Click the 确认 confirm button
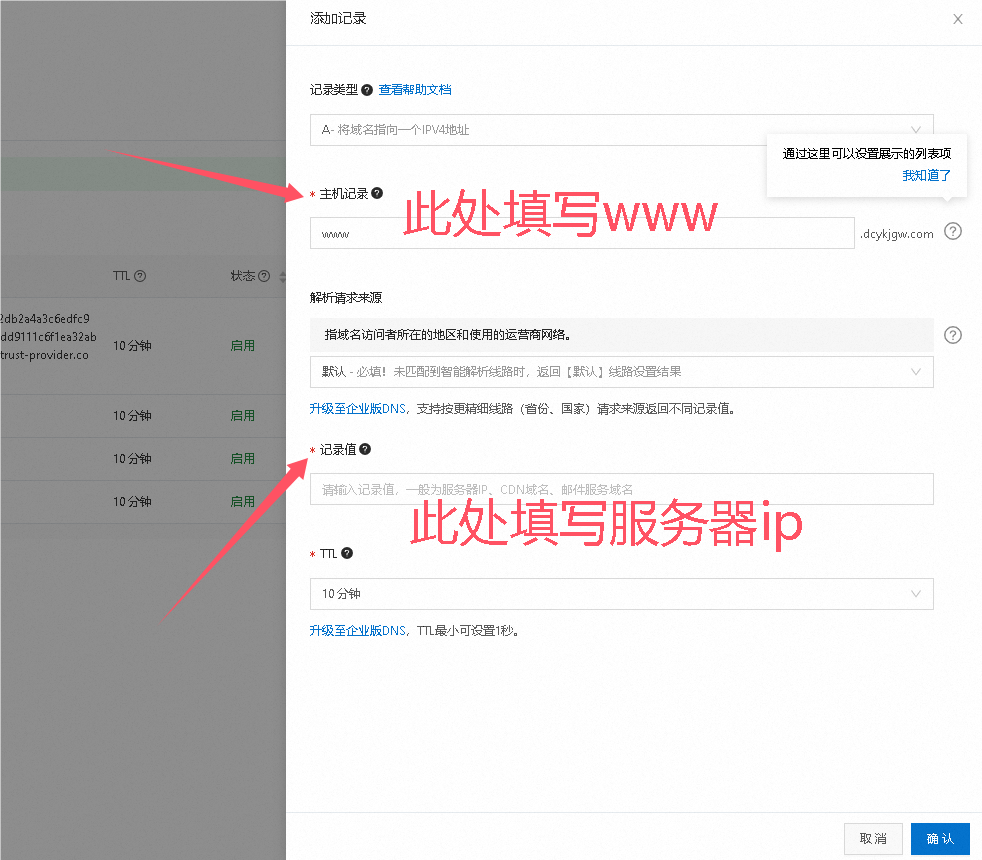The width and height of the screenshot is (982, 860). pos(940,839)
